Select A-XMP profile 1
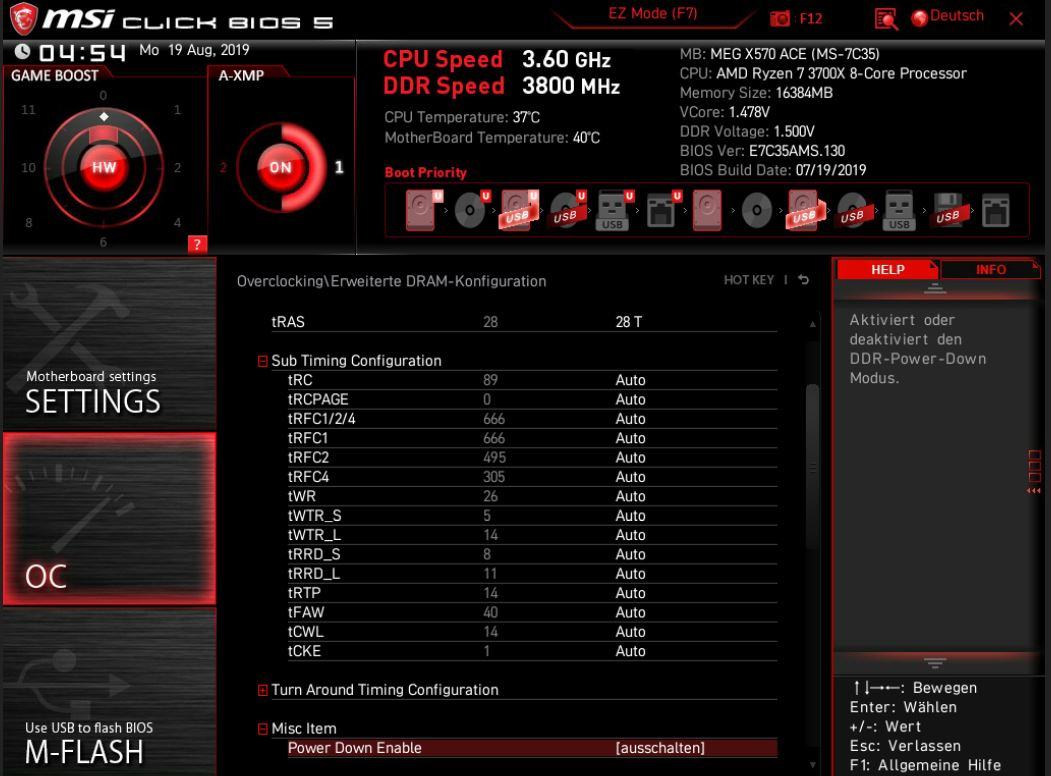The height and width of the screenshot is (776, 1051). (x=339, y=167)
